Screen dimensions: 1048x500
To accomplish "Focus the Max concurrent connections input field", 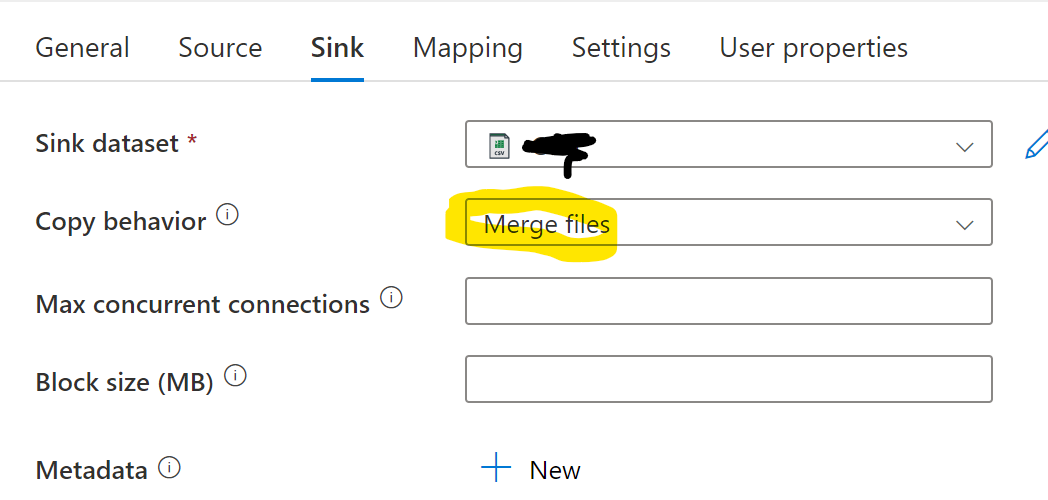I will point(729,301).
